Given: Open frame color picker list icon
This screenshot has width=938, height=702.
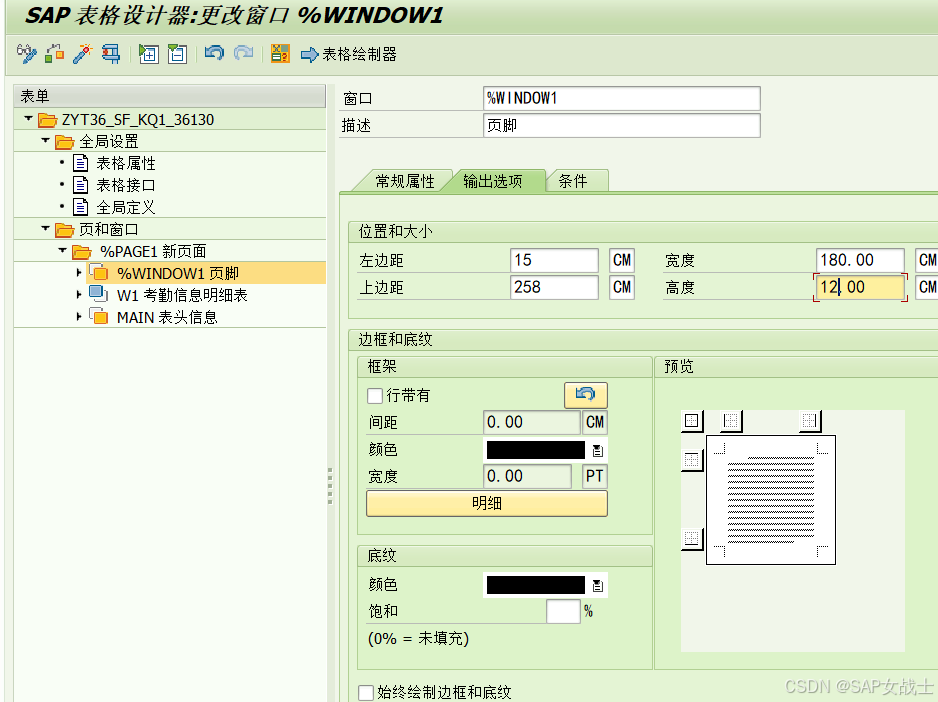Looking at the screenshot, I should tap(597, 451).
